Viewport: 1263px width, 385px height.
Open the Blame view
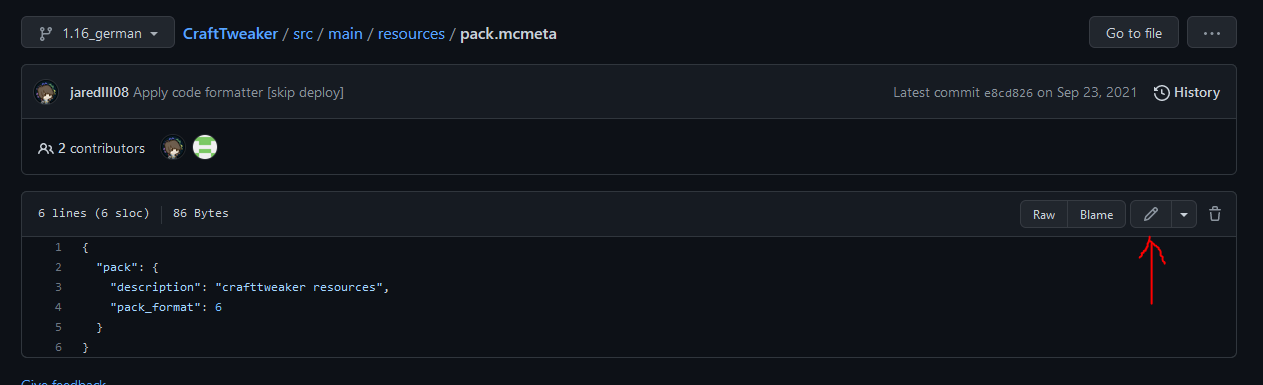1096,214
